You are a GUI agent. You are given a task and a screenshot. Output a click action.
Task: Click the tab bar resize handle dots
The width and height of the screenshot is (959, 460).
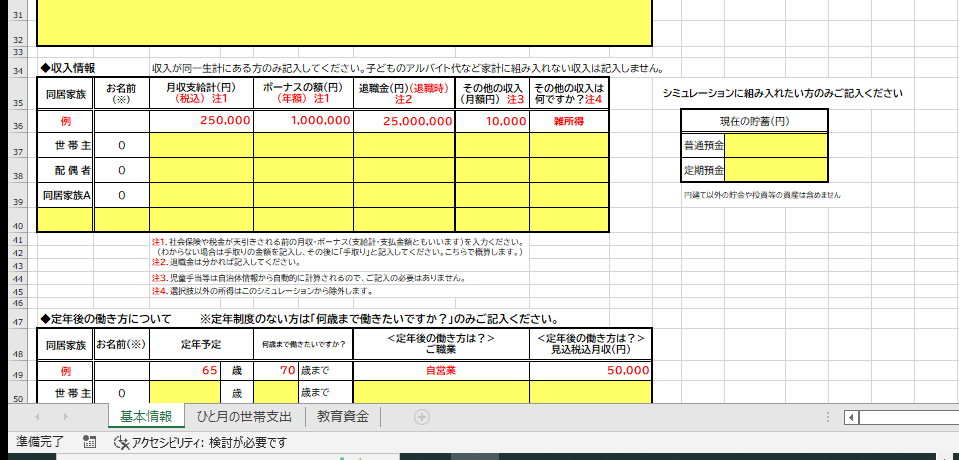(828, 417)
